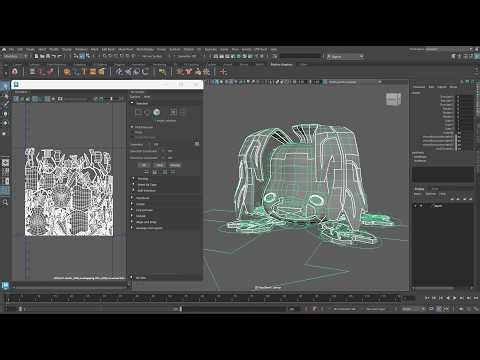Open the Layers menu in layer editor

point(418,194)
